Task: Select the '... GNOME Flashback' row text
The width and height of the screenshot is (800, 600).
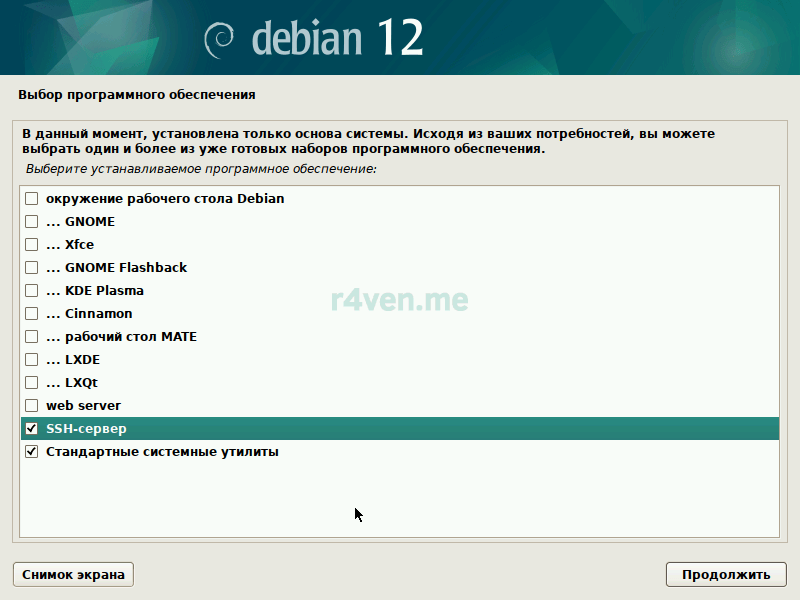Action: coord(116,267)
